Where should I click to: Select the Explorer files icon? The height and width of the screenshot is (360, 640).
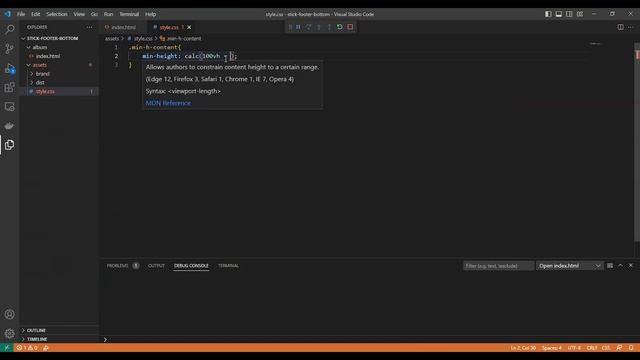pos(9,145)
